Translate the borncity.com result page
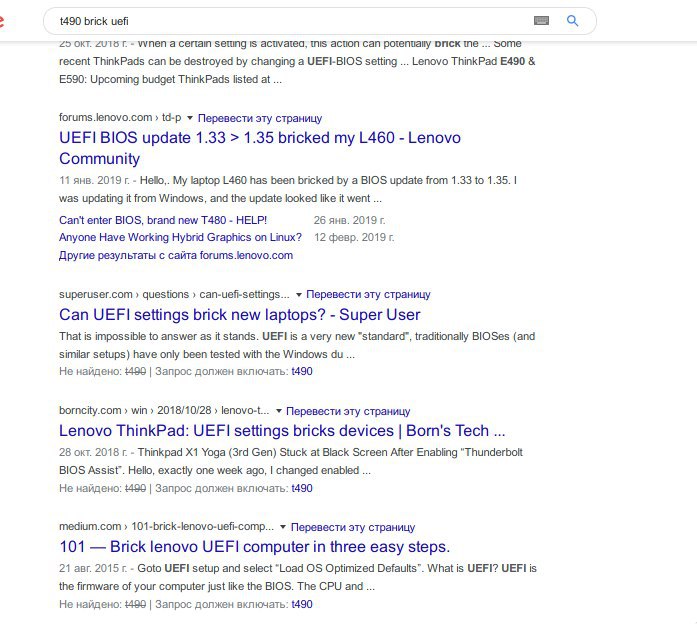Screen dimensions: 697x624 [x=348, y=411]
